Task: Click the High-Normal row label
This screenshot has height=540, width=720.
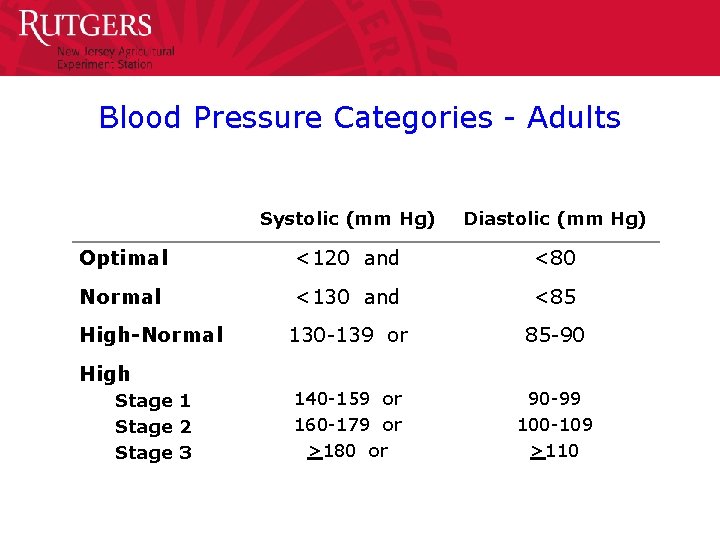Action: pyautogui.click(x=151, y=335)
